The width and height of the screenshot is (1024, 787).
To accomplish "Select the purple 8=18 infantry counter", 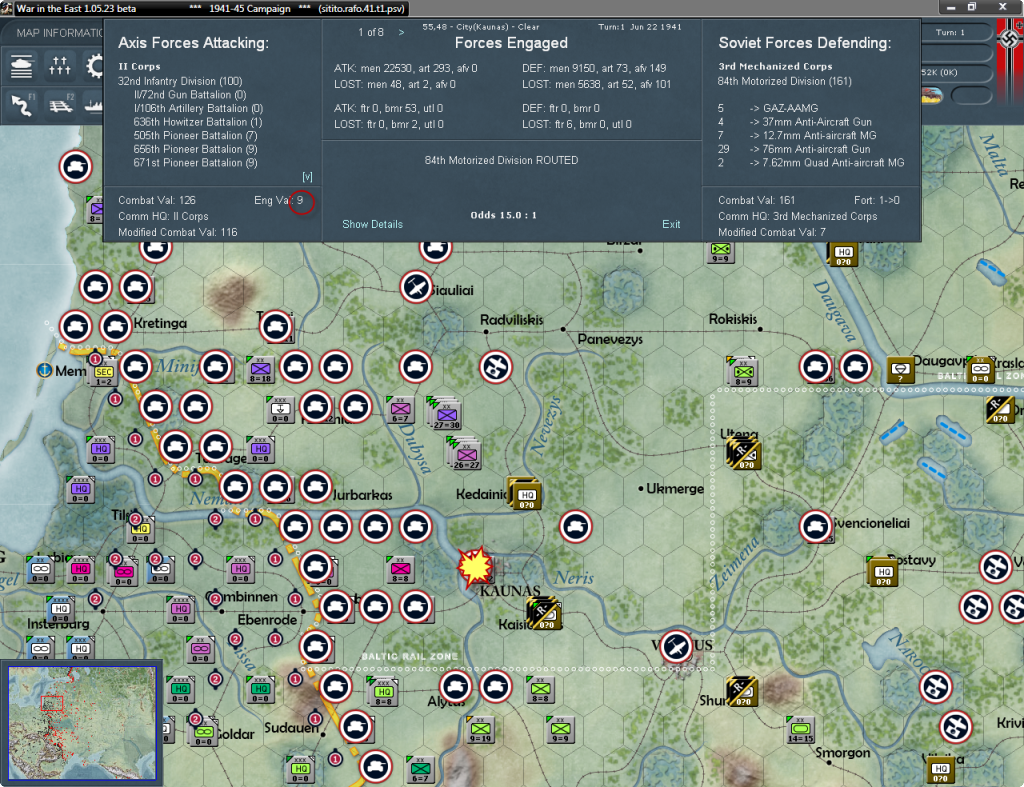I will (x=261, y=370).
